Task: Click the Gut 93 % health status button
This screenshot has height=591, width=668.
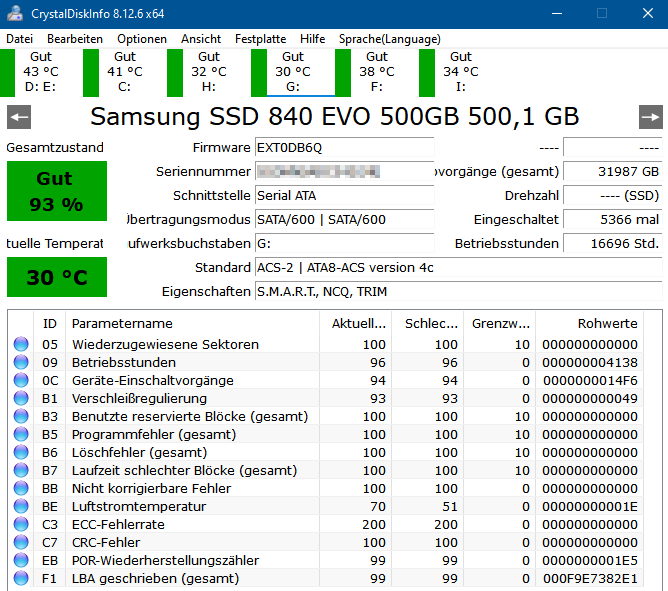Action: [57, 191]
